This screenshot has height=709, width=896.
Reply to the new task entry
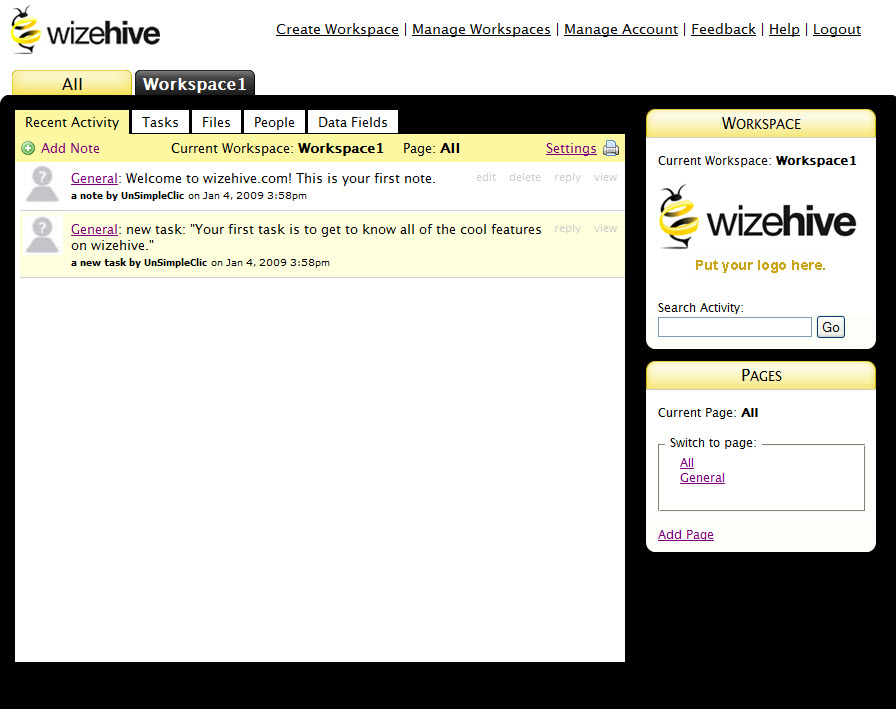pyautogui.click(x=567, y=228)
